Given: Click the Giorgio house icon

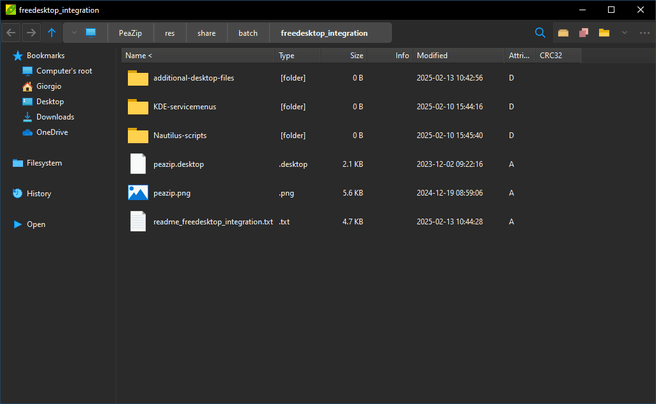Looking at the screenshot, I should coord(27,87).
